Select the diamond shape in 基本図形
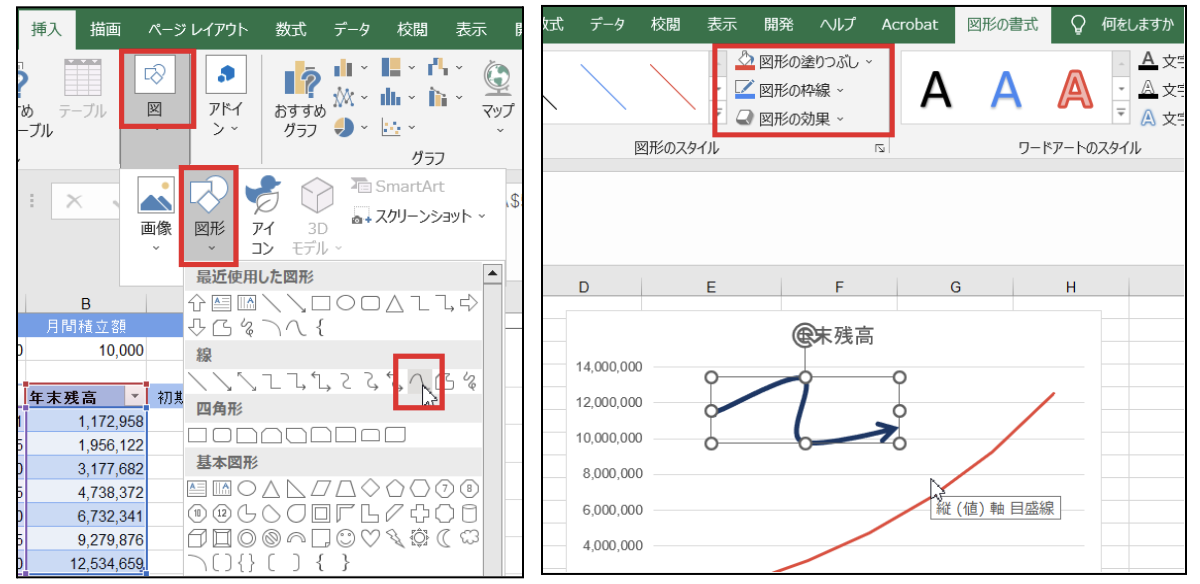The width and height of the screenshot is (1200, 584). [369, 488]
